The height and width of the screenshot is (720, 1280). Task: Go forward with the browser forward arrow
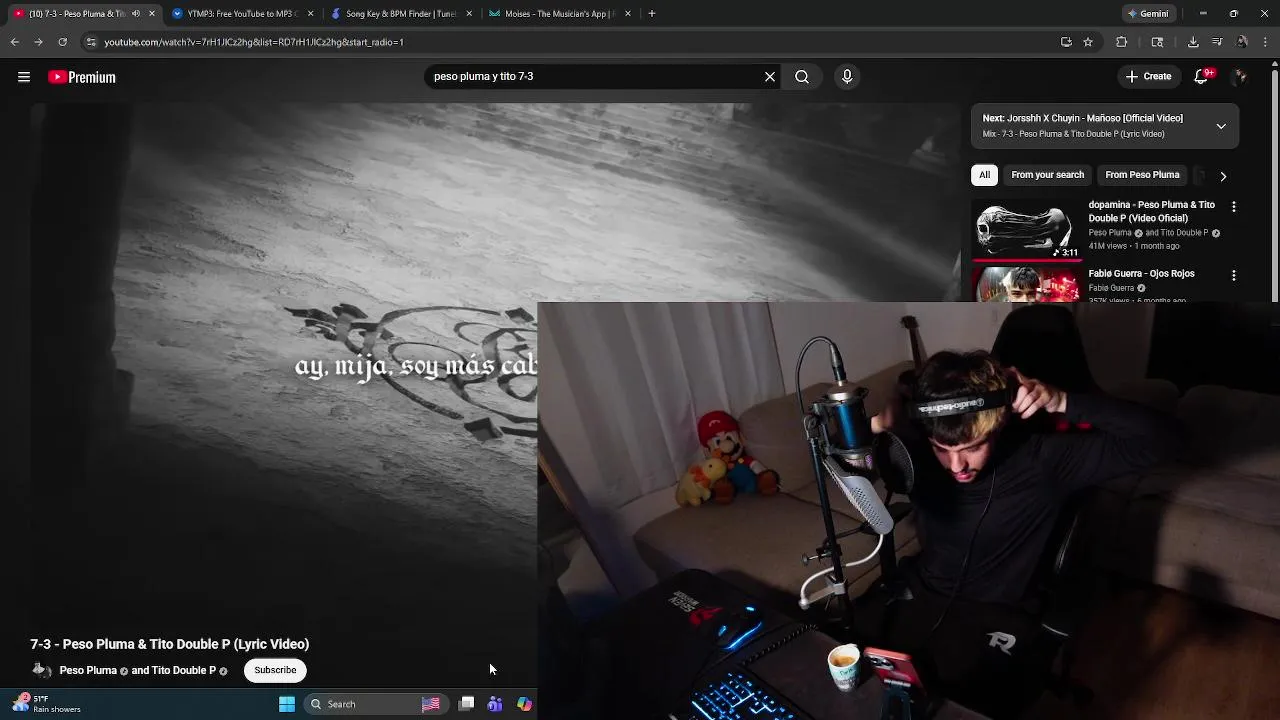[38, 42]
